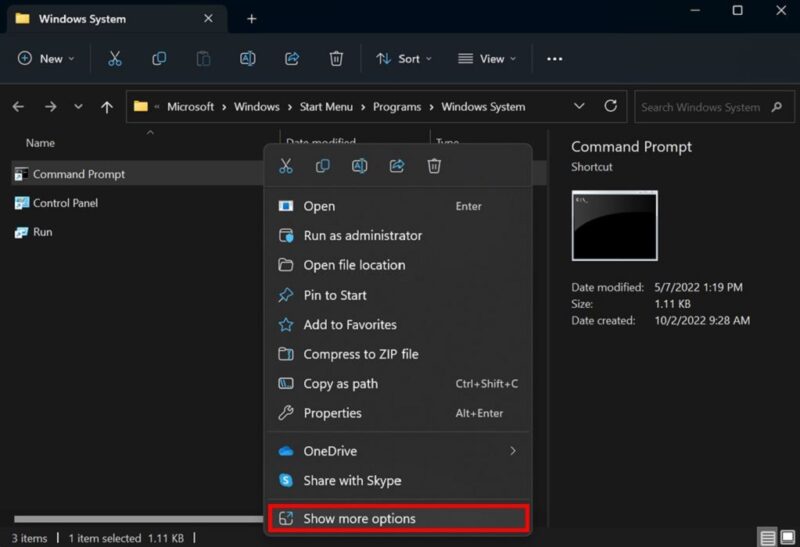Viewport: 800px width, 547px height.
Task: Expand the OneDrive submenu arrow
Action: pyautogui.click(x=513, y=451)
